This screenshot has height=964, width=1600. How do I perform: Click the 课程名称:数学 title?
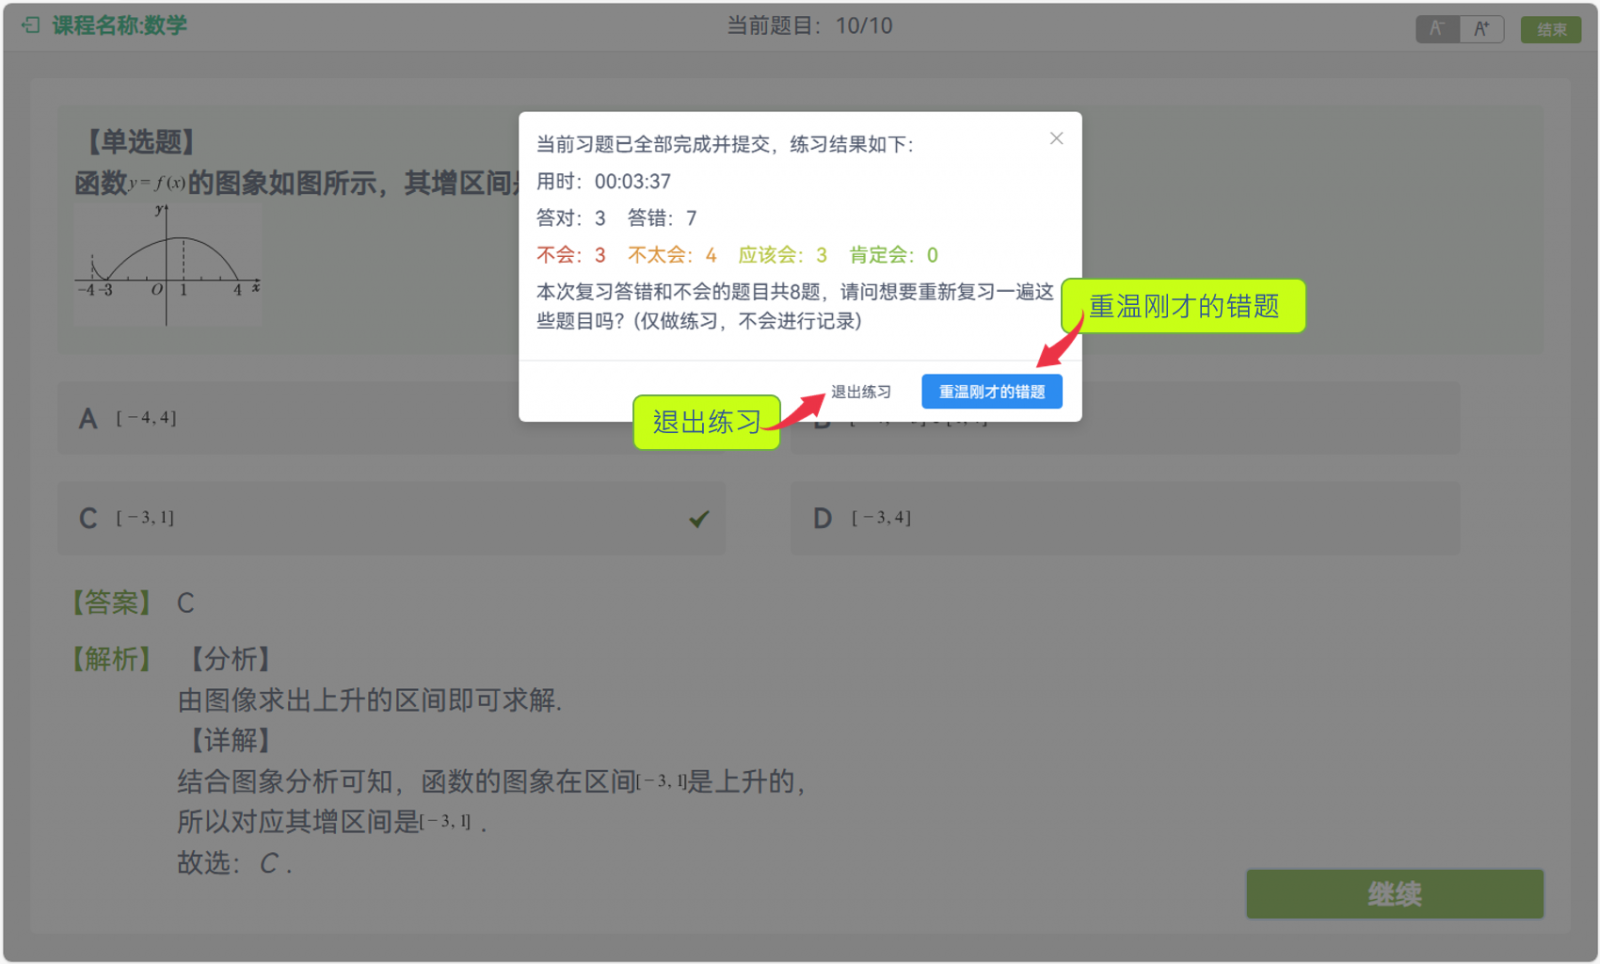coord(119,25)
